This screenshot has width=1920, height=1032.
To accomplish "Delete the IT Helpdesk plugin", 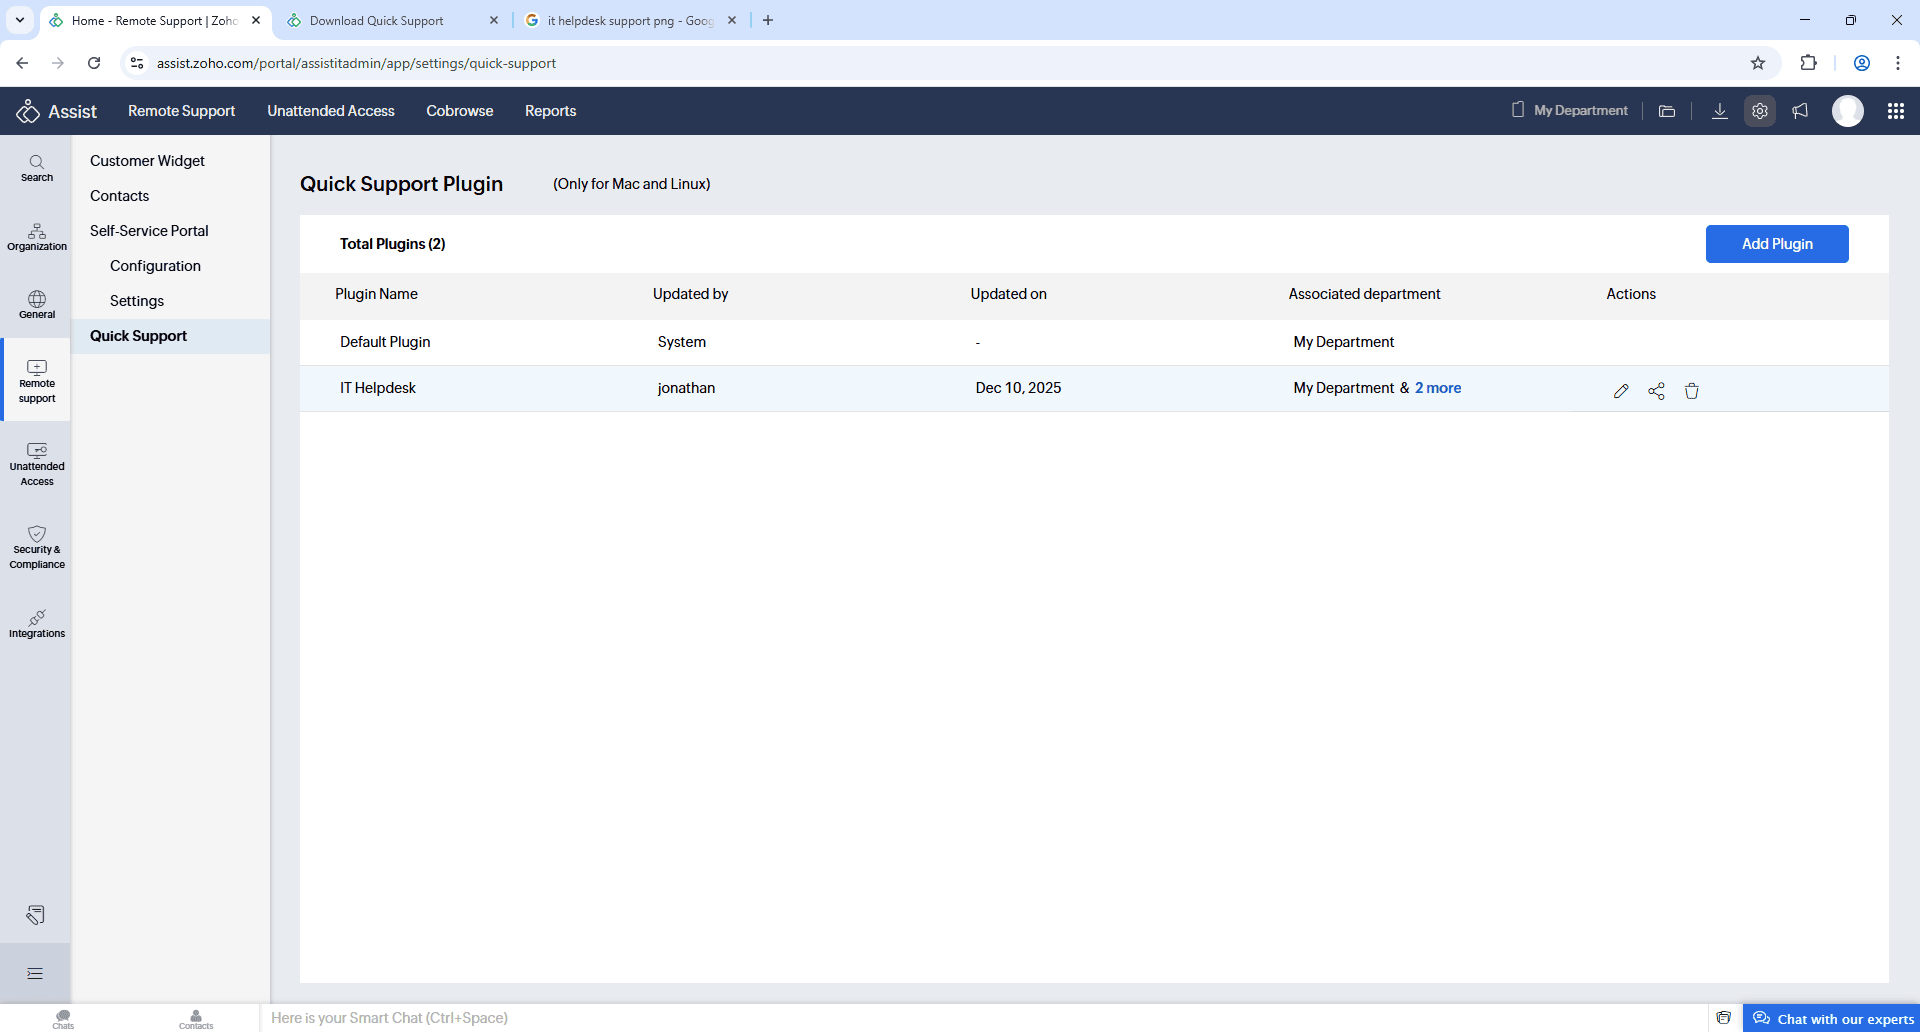I will 1691,391.
